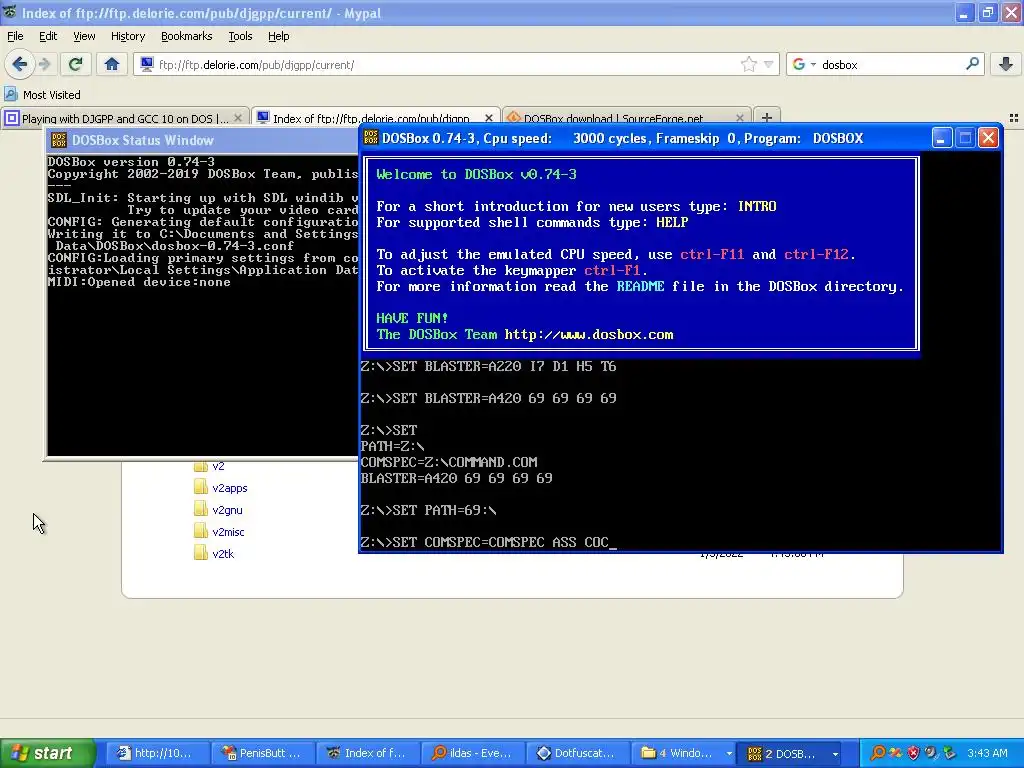Screen dimensions: 1024x768
Task: Open the Bookmarks menu
Action: (186, 36)
